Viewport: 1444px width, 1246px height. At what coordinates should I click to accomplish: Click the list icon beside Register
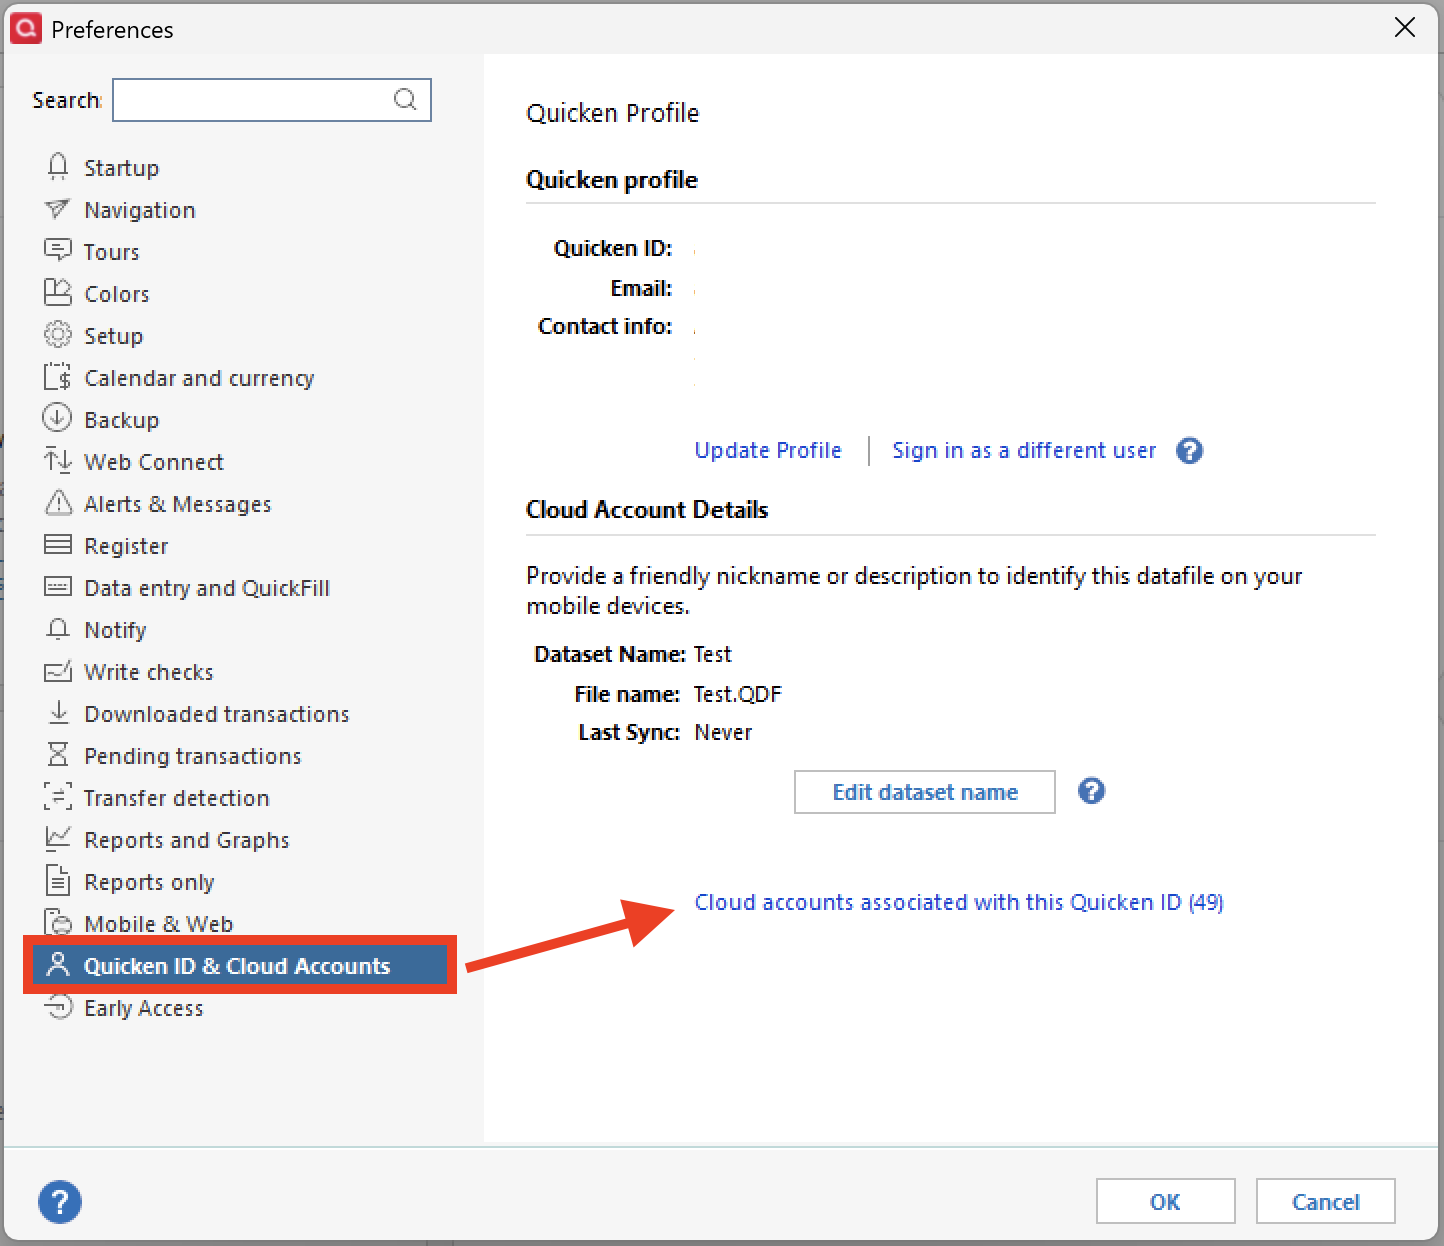point(58,544)
